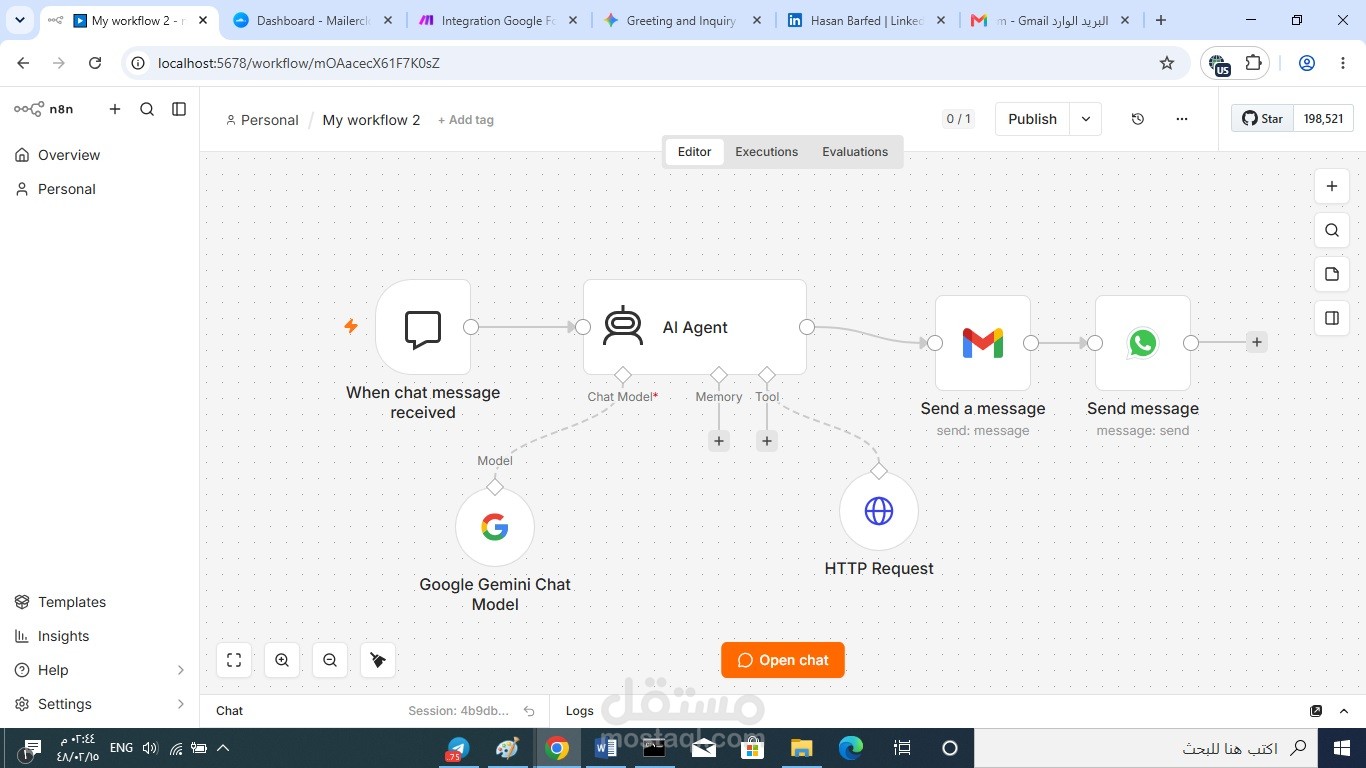Click the Open chat button
The image size is (1366, 768).
point(783,660)
